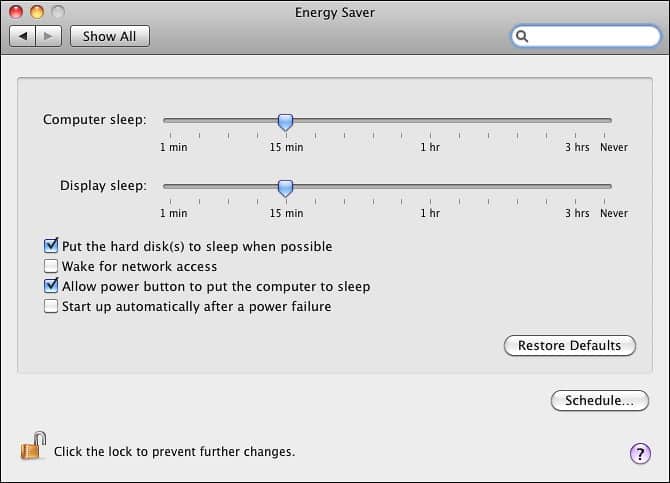The height and width of the screenshot is (483, 670).
Task: Click the lock icon to prevent changes
Action: 33,446
